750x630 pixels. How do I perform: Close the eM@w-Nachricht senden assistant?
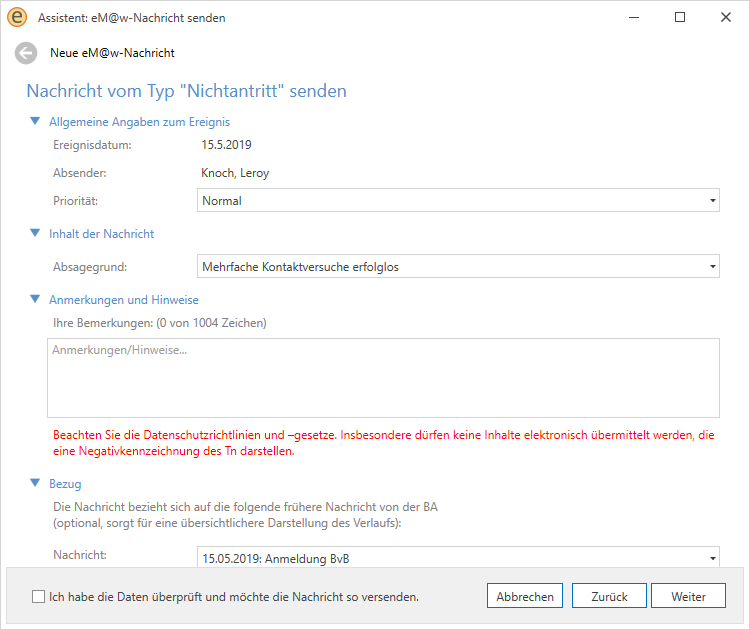click(726, 17)
